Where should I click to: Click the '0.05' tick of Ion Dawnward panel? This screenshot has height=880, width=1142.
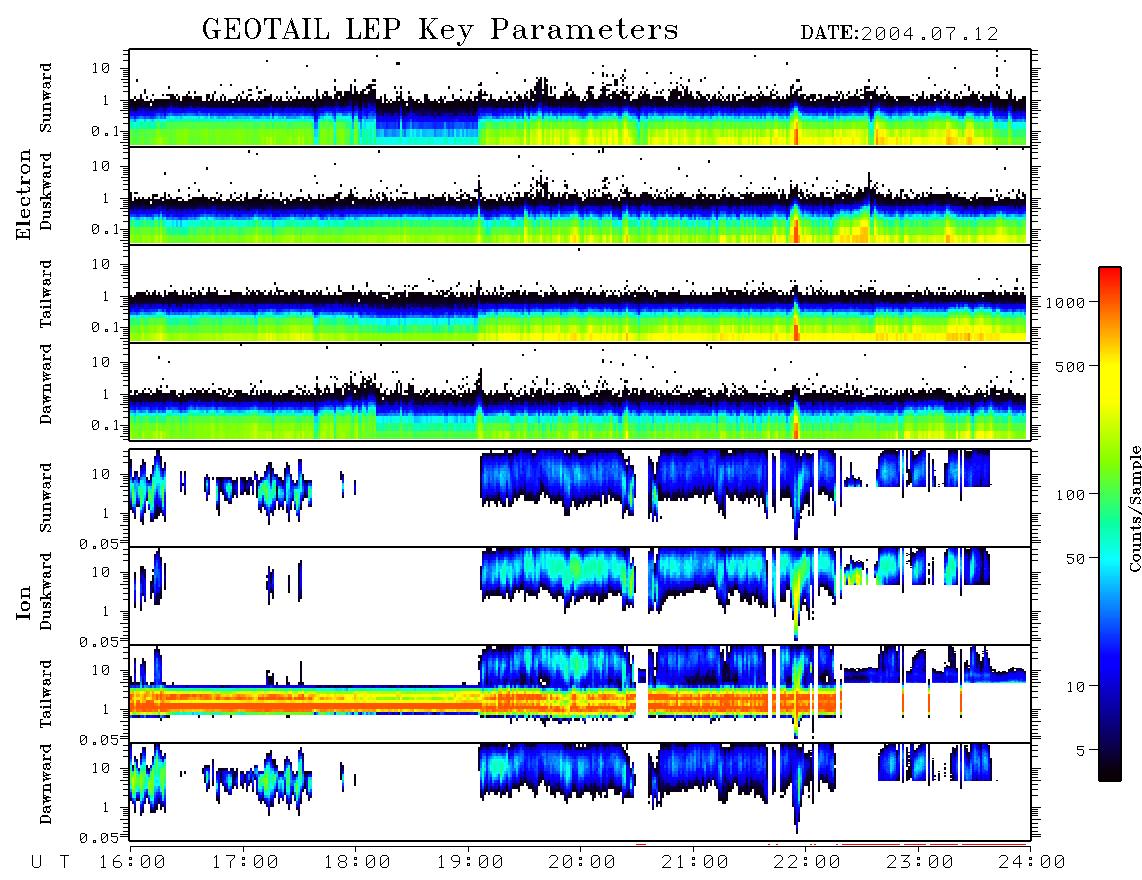point(99,837)
